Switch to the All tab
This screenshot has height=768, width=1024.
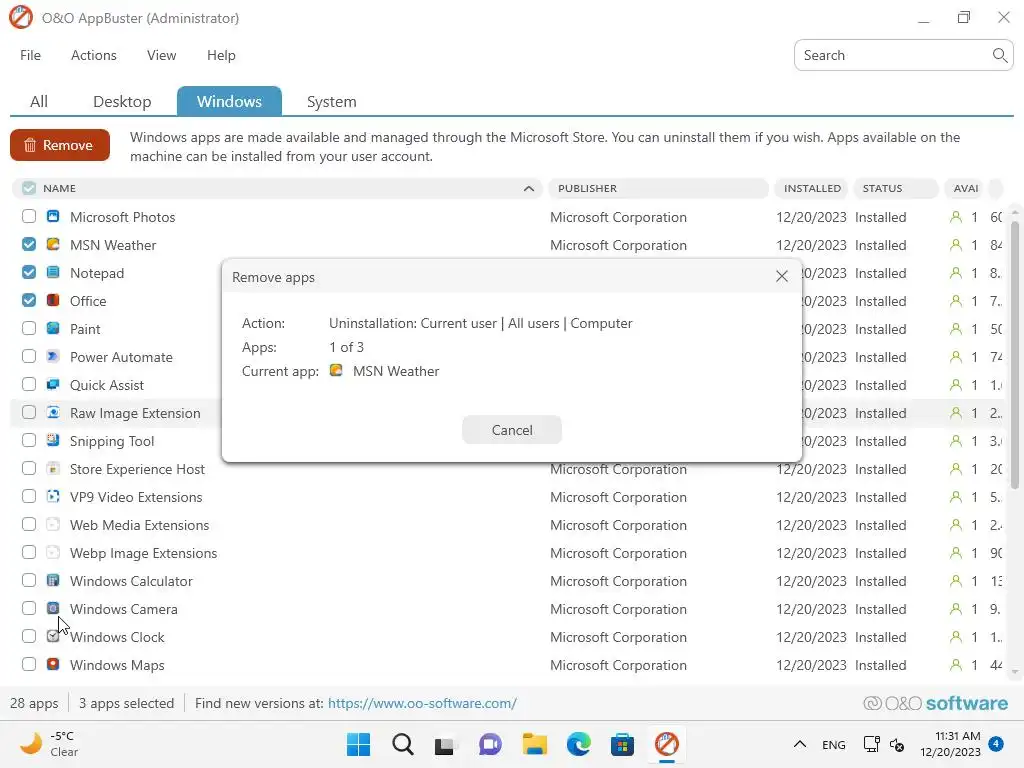[x=39, y=101]
